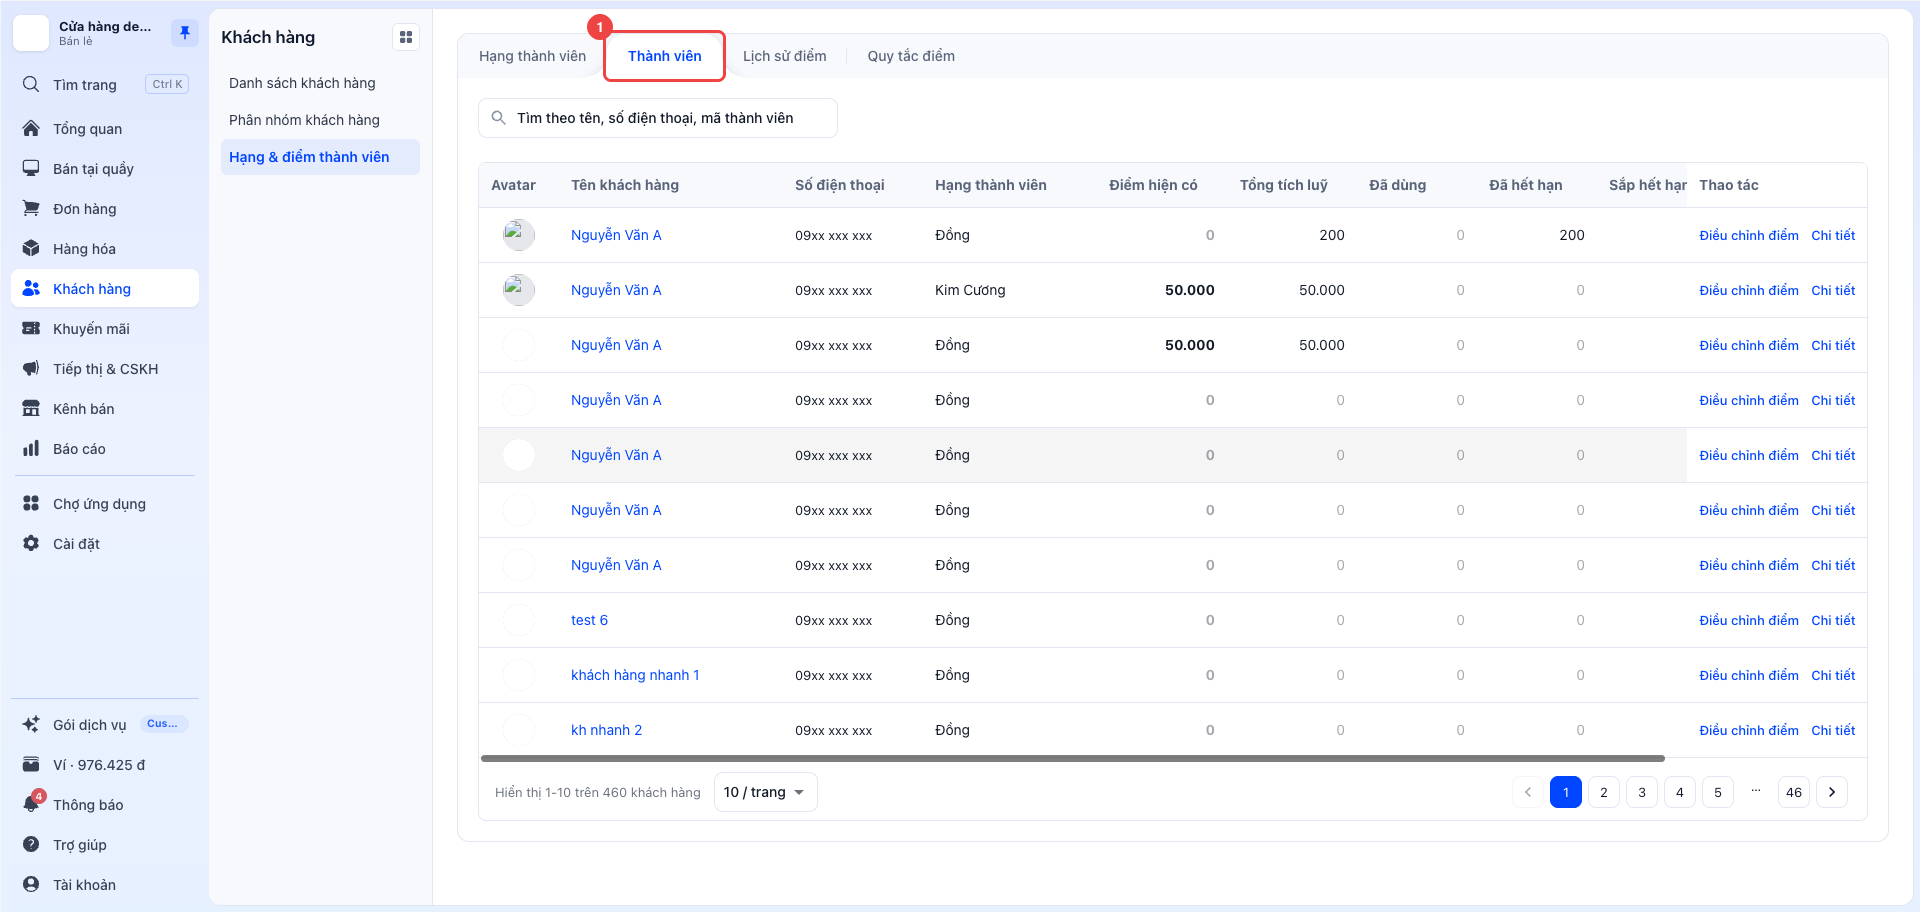Image resolution: width=1920 pixels, height=912 pixels.
Task: Click the Khuyến mãi ticket icon
Action: pos(31,329)
